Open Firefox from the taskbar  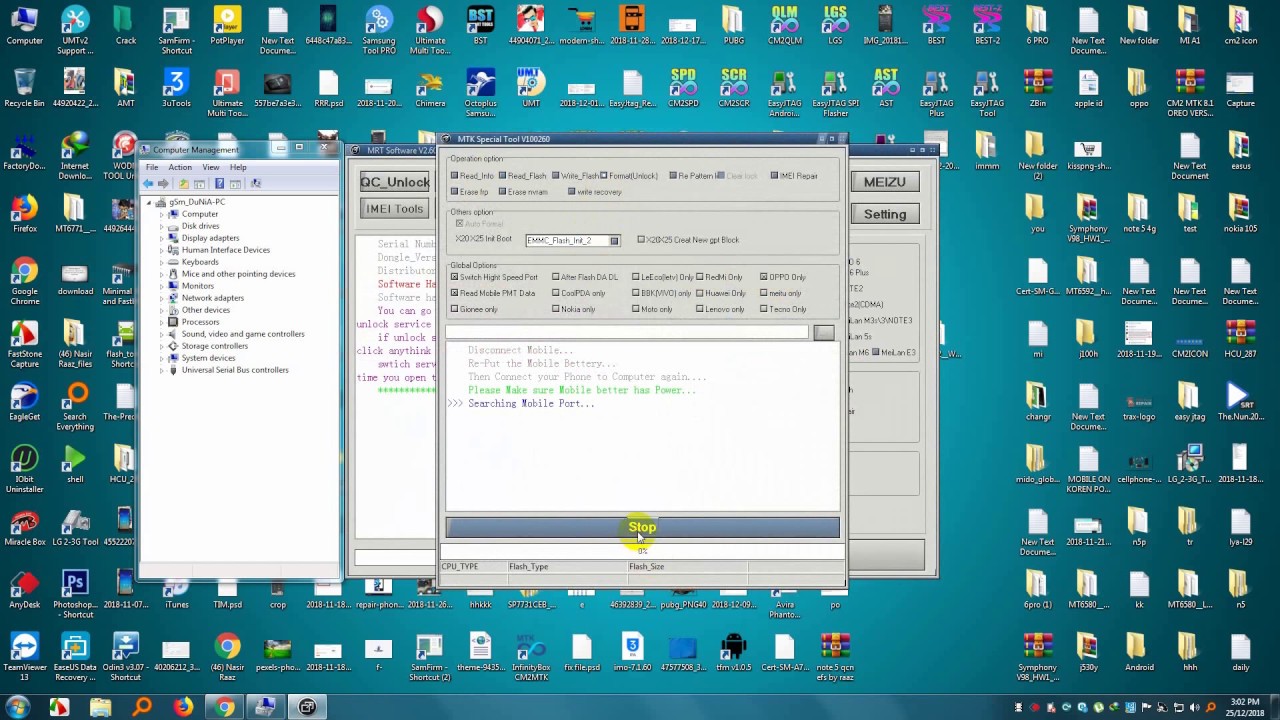point(183,707)
